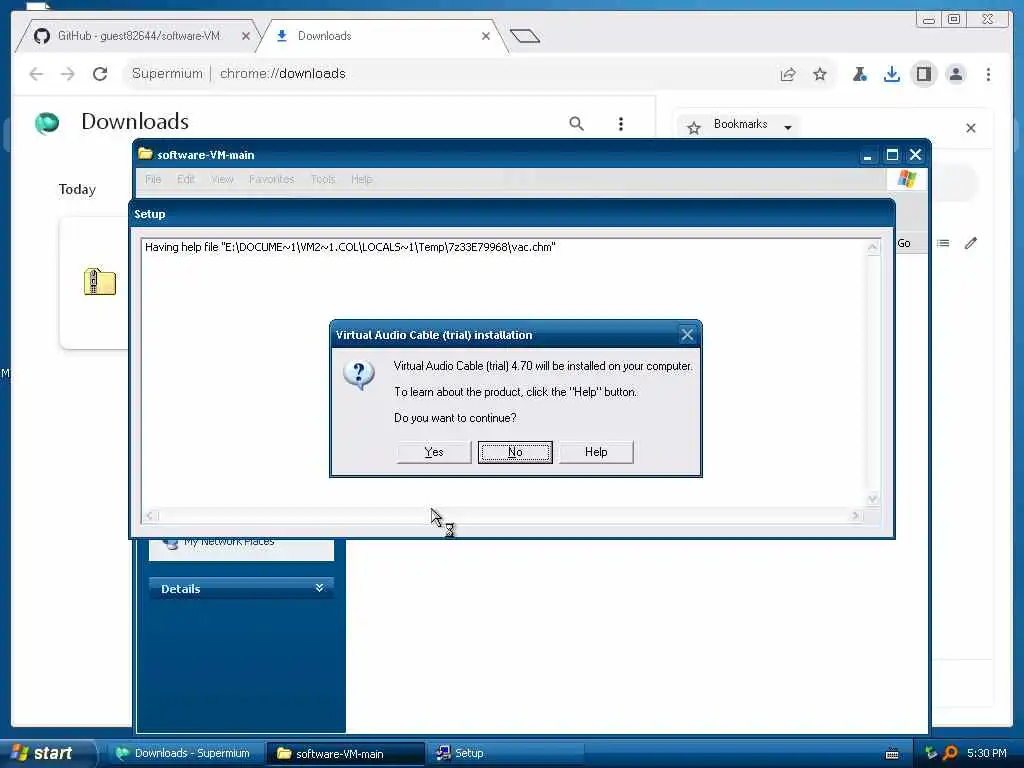Close the GitHub tab
This screenshot has height=768, width=1024.
(x=246, y=37)
